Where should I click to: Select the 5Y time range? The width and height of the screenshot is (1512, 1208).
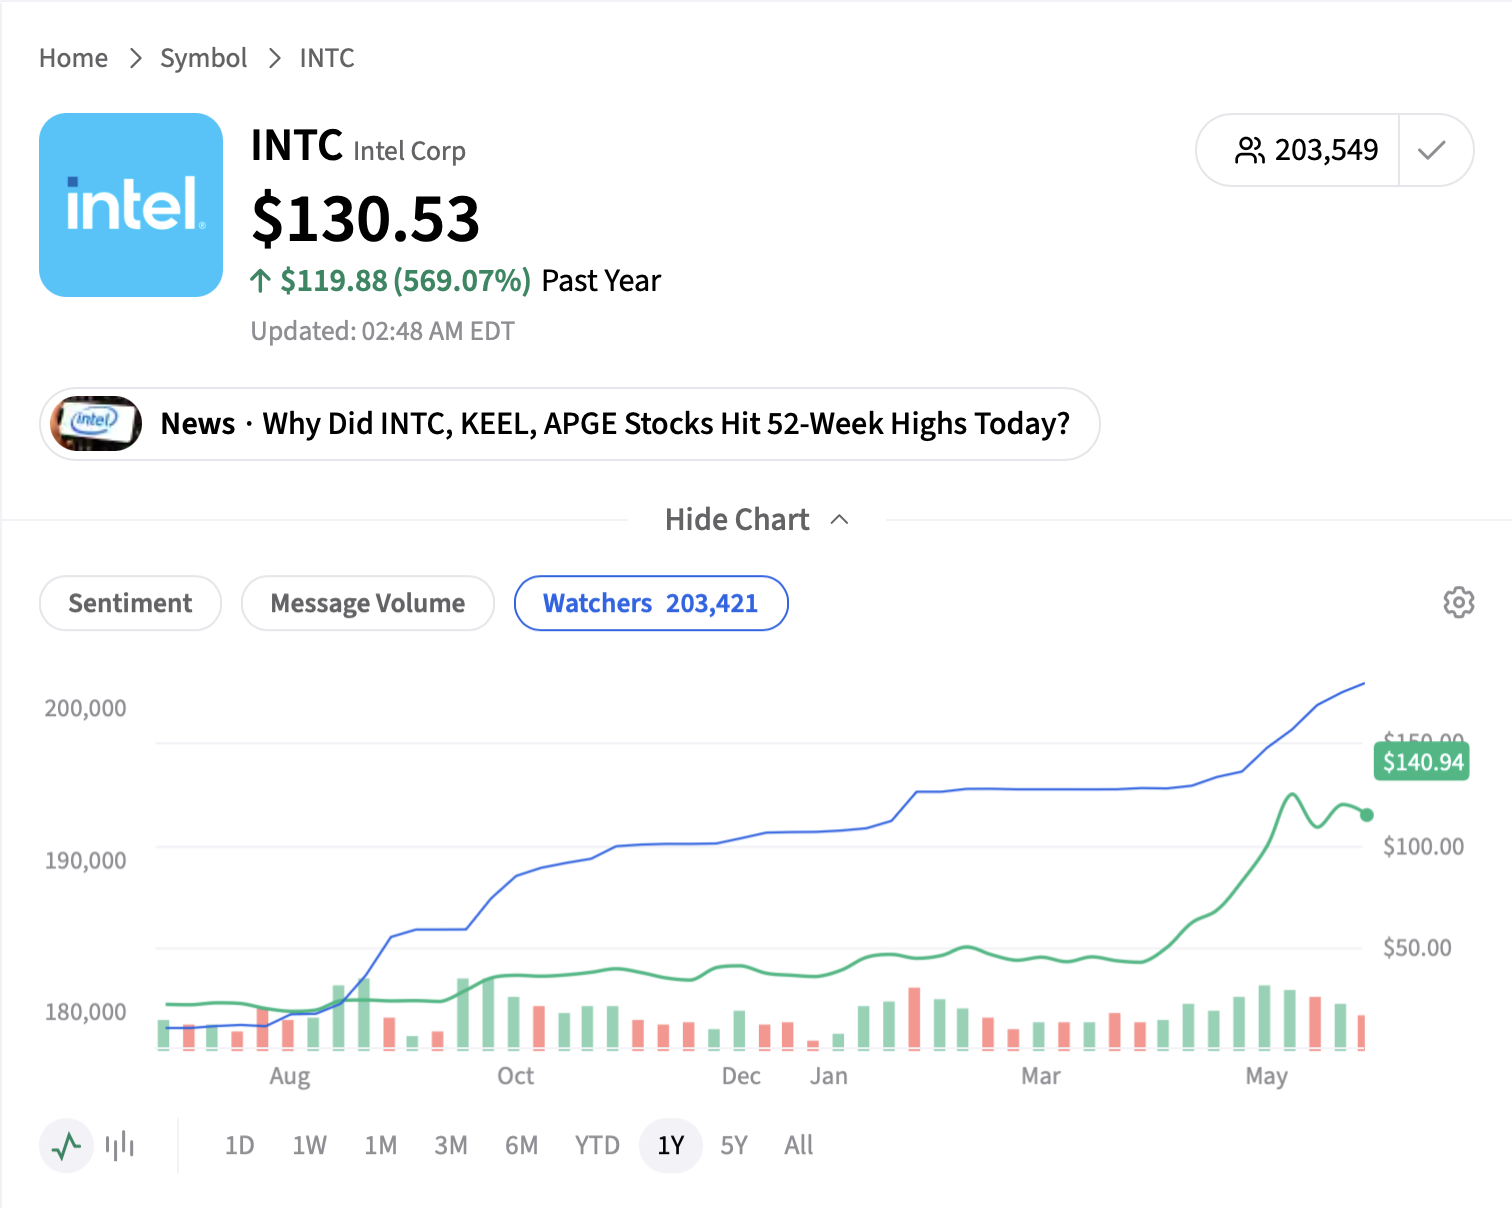[x=734, y=1145]
